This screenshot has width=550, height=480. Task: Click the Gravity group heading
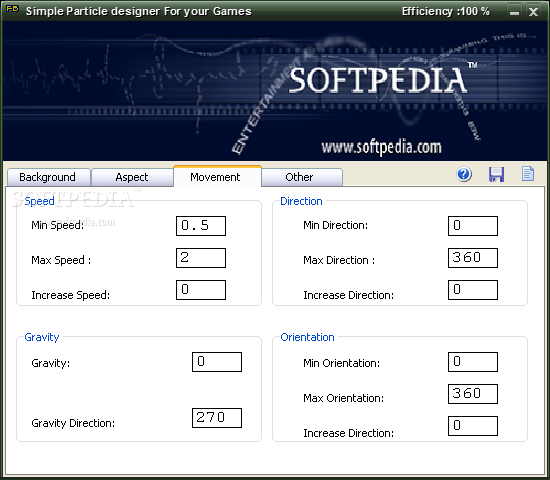42,337
